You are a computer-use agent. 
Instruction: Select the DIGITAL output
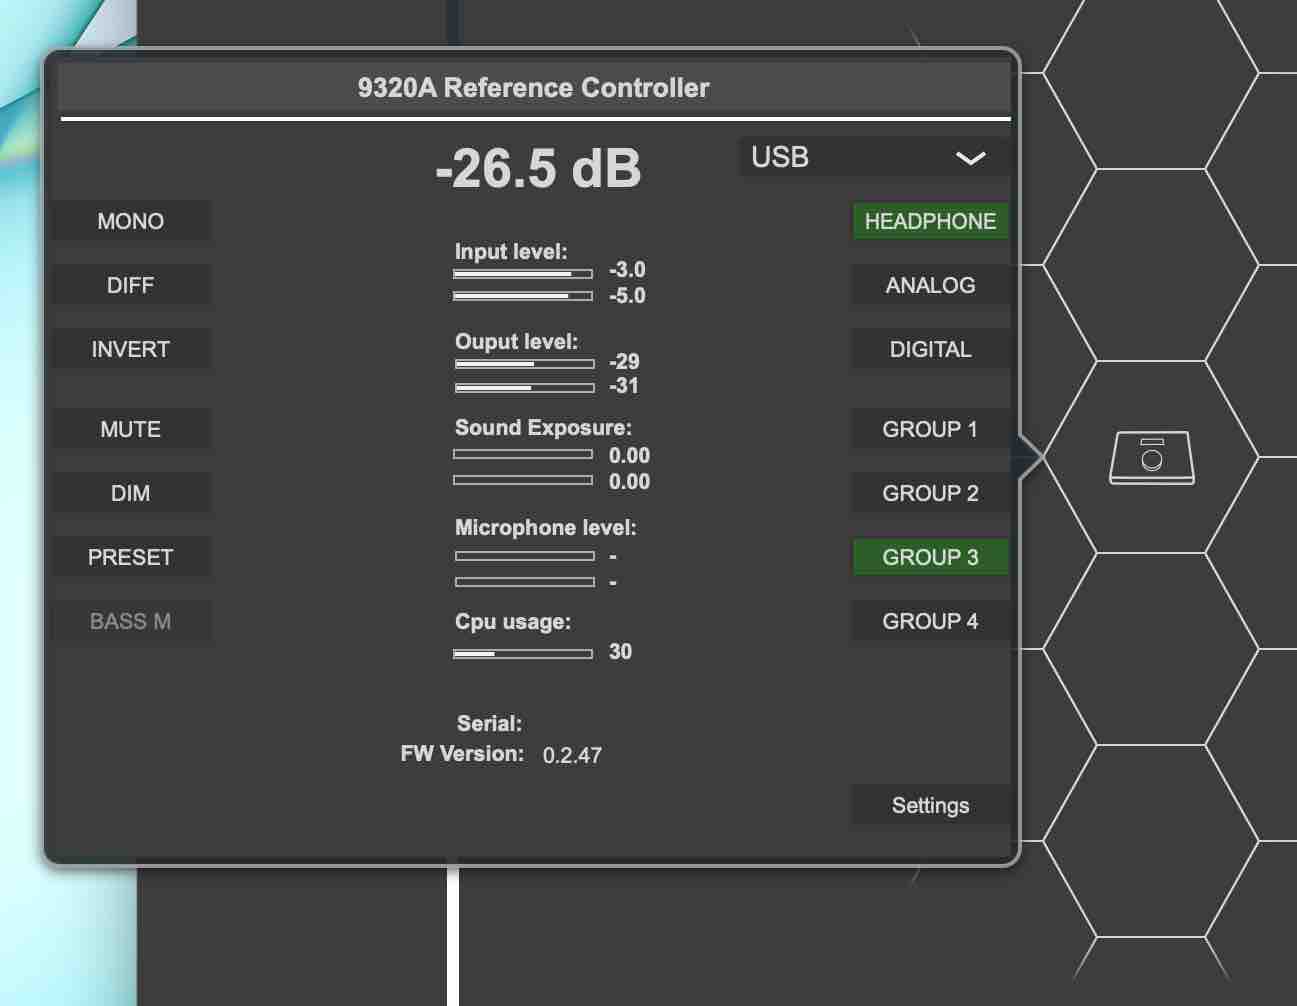tap(930, 349)
